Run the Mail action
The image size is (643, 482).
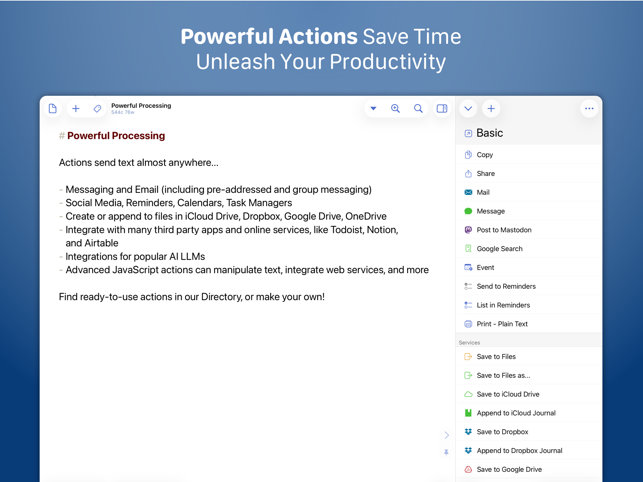(x=528, y=192)
